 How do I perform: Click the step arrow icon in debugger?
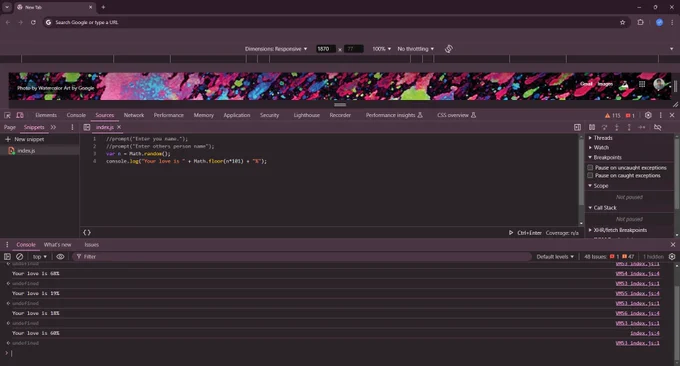point(642,127)
